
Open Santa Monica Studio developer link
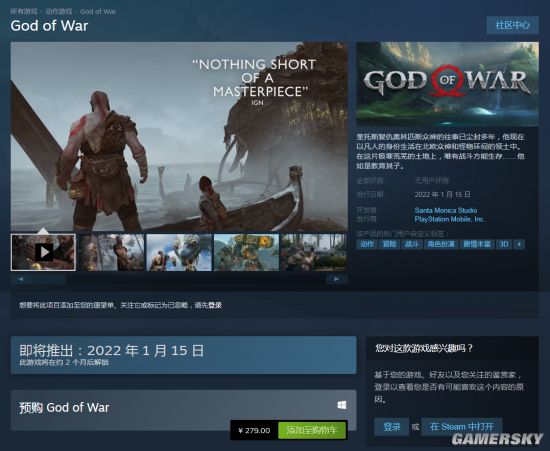tap(446, 210)
